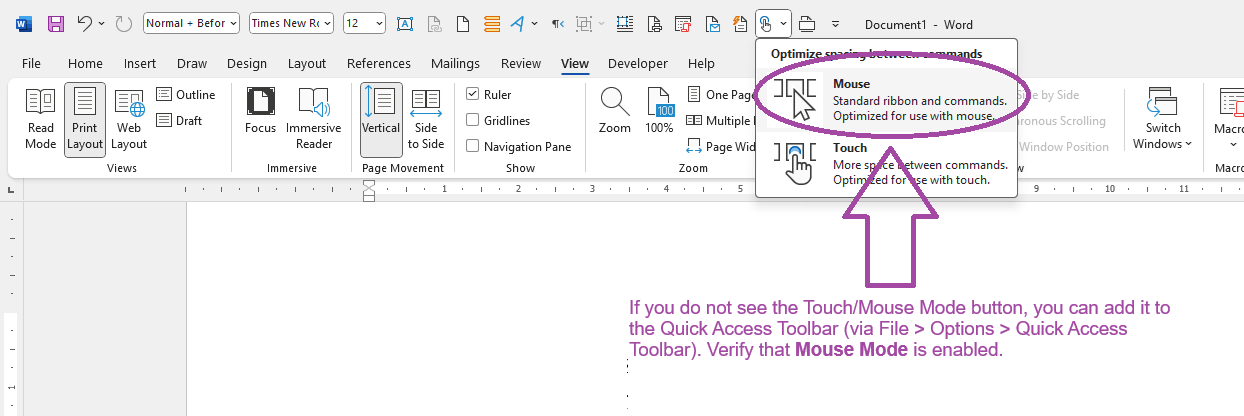
Task: Click the tab selector at ruler's left end
Action: pos(10,189)
